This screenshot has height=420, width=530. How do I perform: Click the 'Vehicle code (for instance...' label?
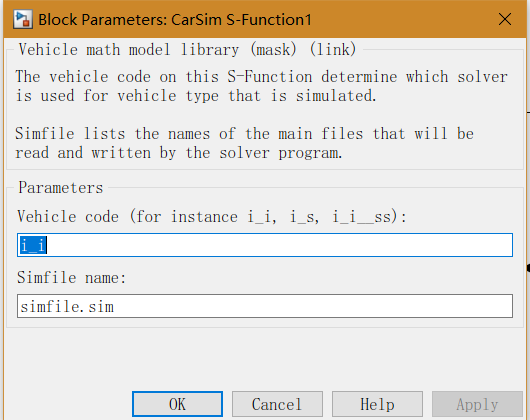(212, 217)
